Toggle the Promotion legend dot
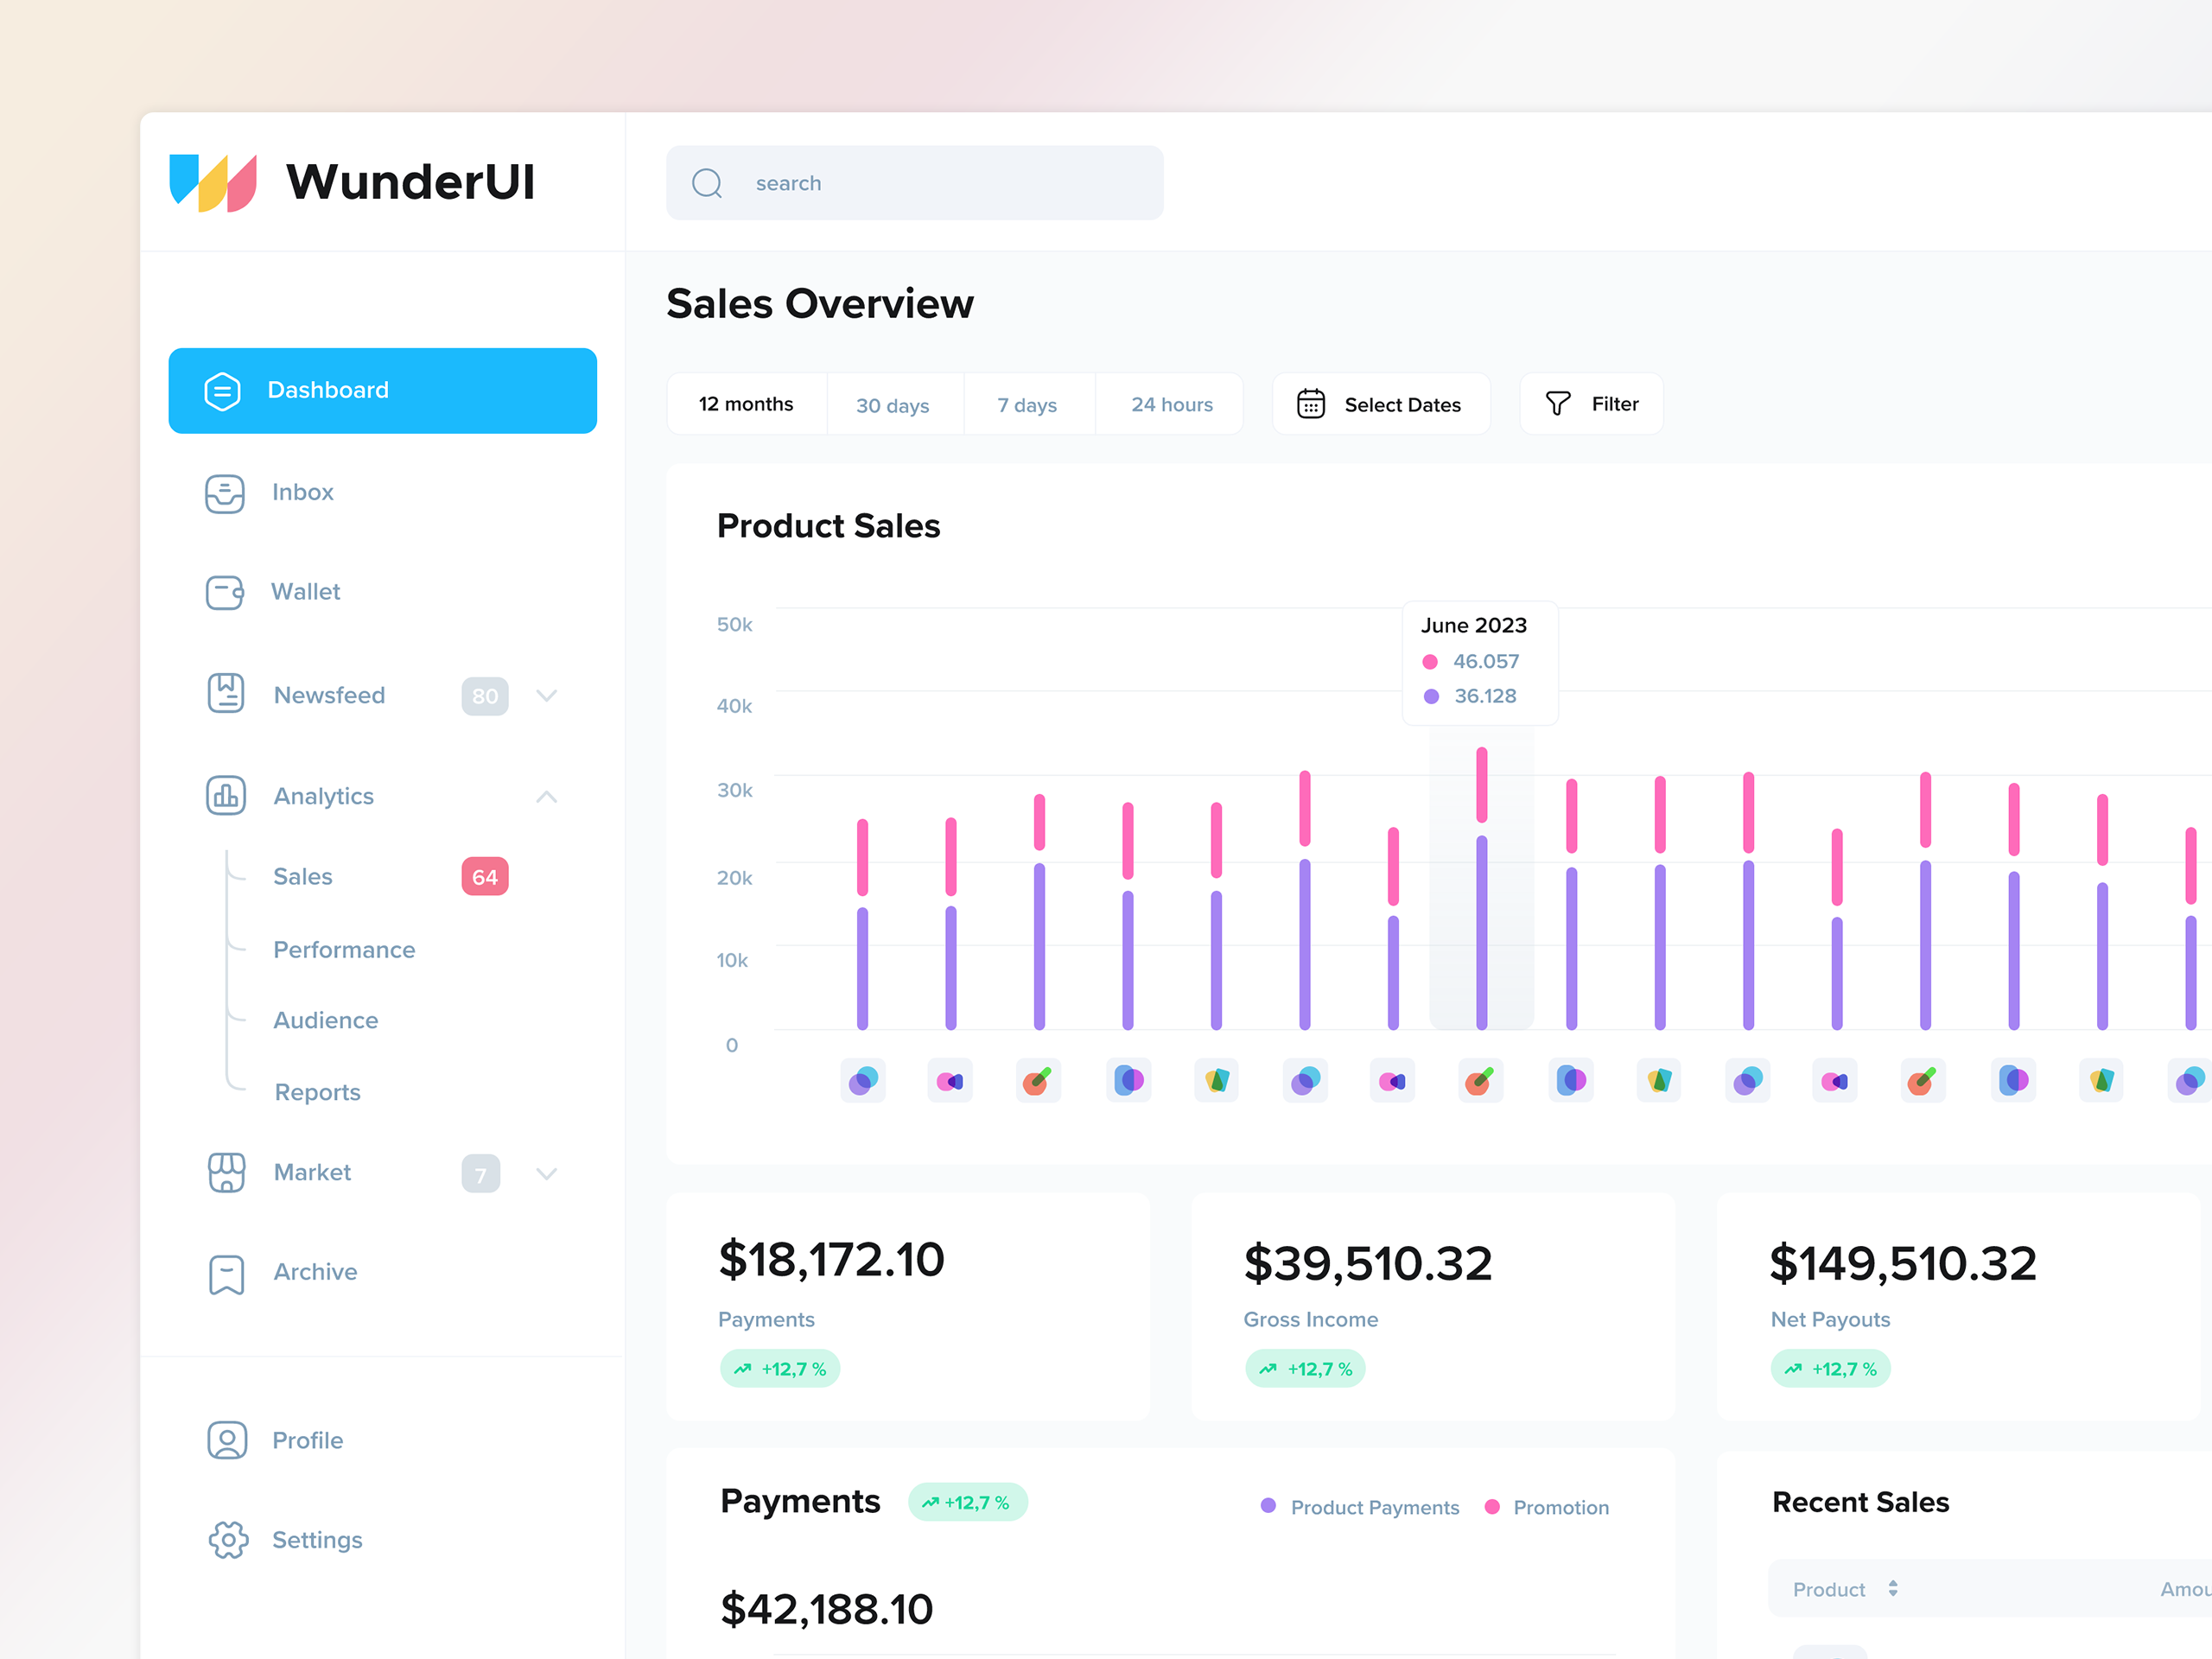The image size is (2212, 1659). (1494, 1505)
